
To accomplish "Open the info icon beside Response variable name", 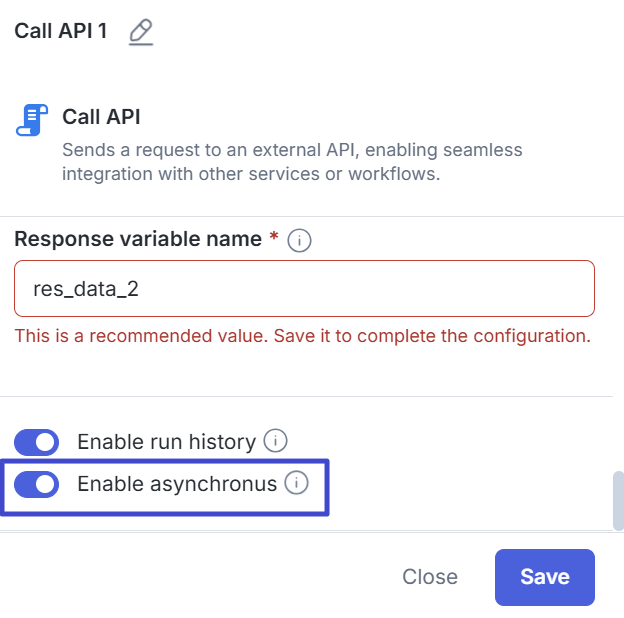I will click(299, 241).
